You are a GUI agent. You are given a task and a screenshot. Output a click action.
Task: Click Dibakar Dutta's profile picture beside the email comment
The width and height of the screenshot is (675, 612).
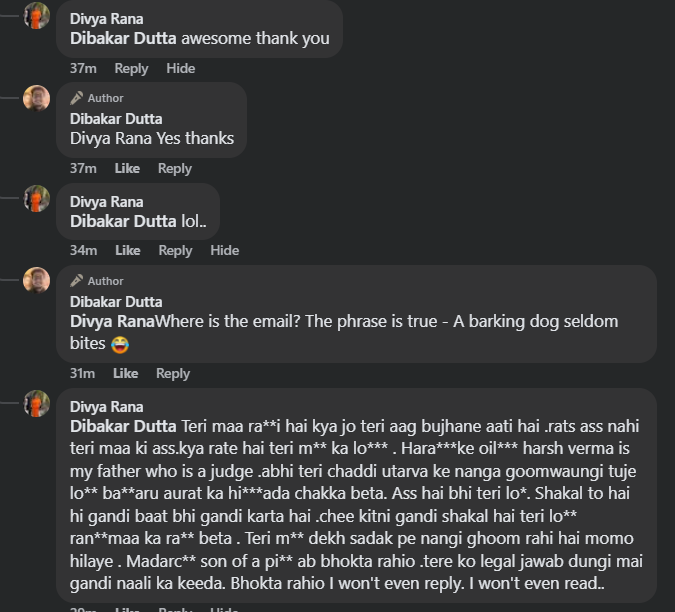(37, 280)
